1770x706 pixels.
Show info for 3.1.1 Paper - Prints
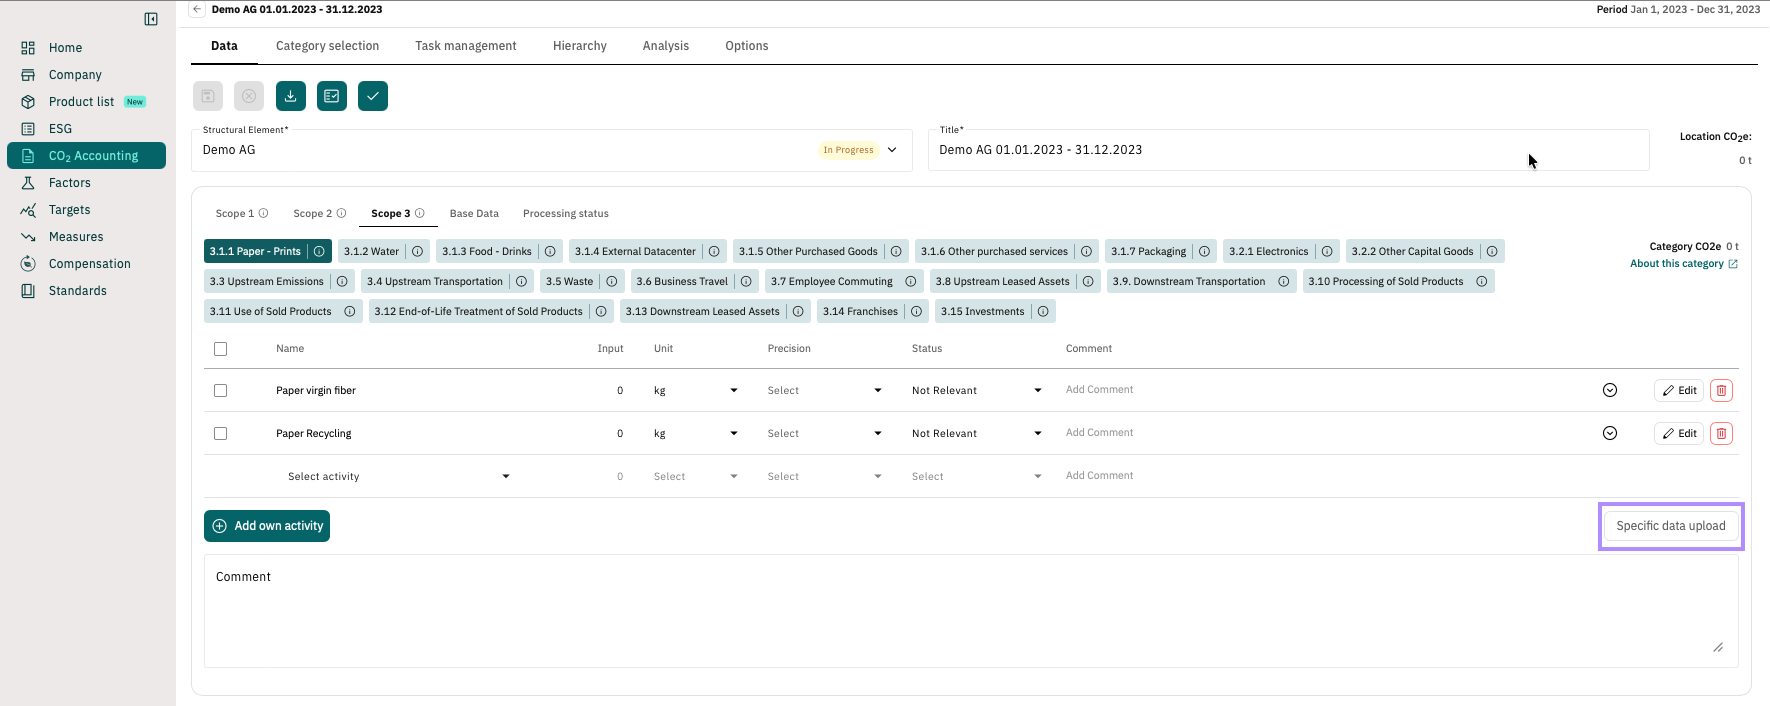(x=319, y=251)
